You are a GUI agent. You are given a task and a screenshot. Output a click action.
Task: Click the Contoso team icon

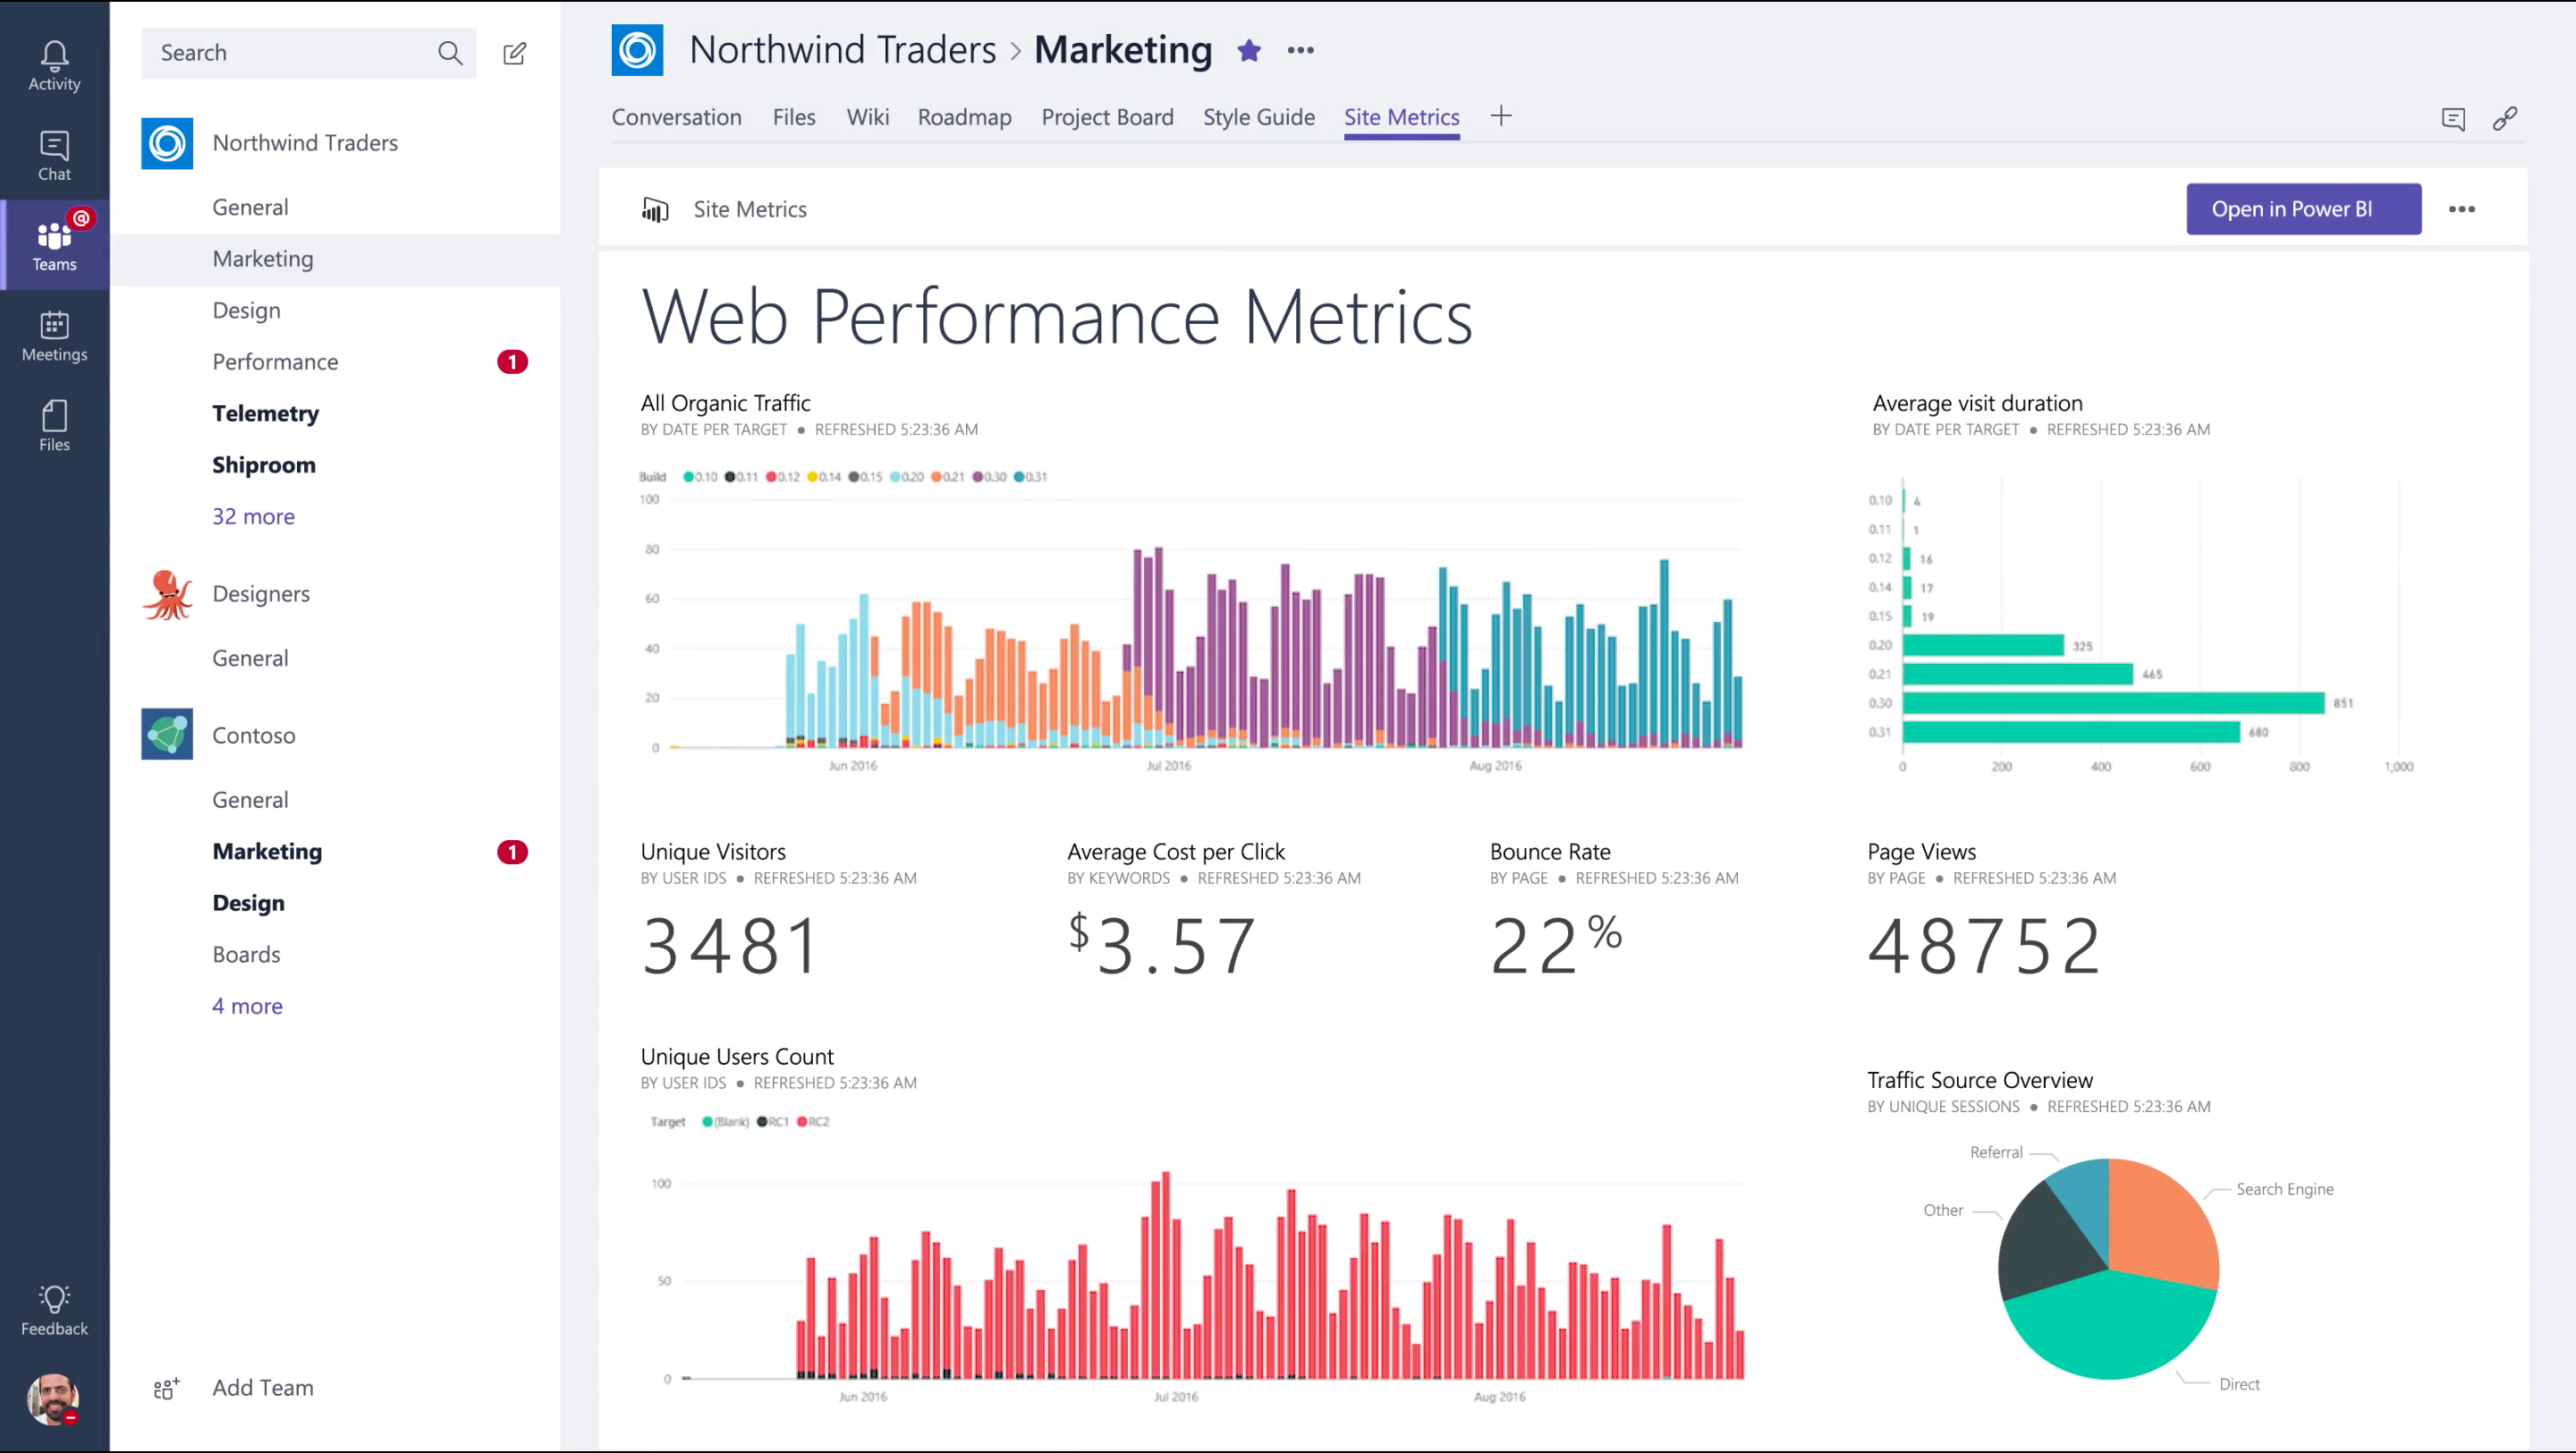pos(167,735)
